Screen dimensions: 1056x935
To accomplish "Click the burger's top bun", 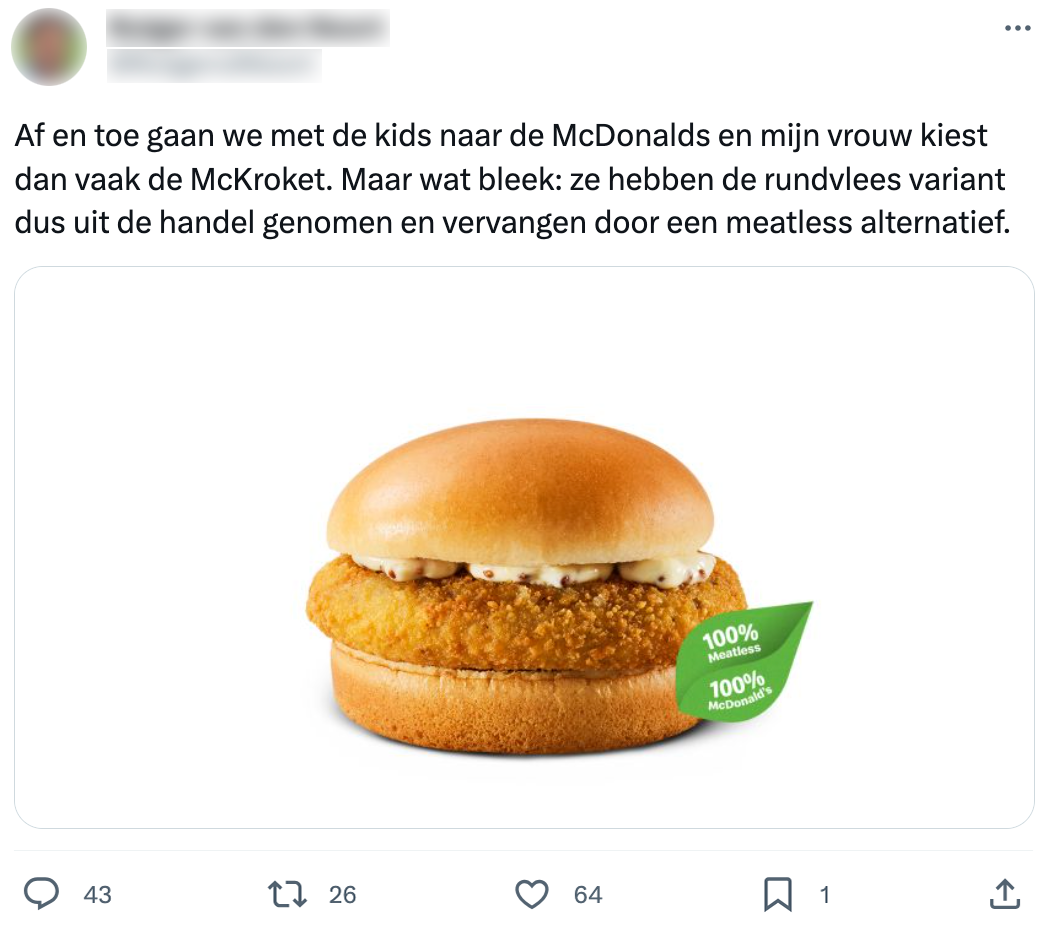I will point(520,492).
